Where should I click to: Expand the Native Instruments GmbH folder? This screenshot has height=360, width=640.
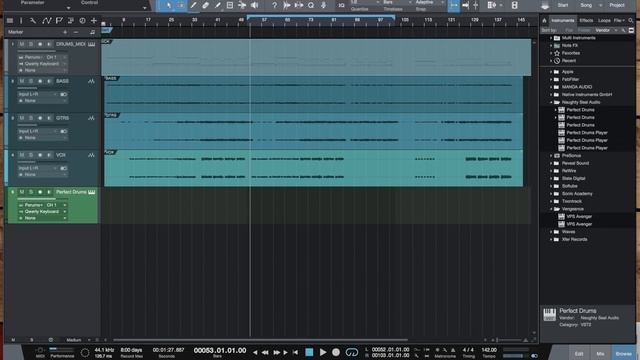click(551, 95)
